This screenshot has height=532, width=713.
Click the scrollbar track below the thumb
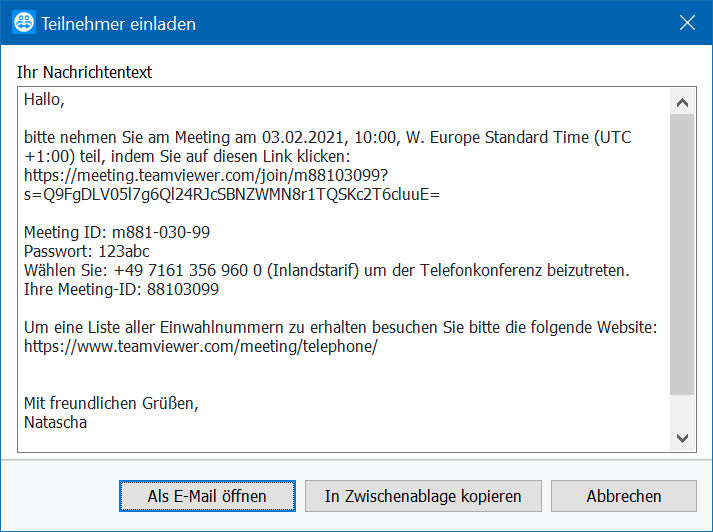(682, 410)
